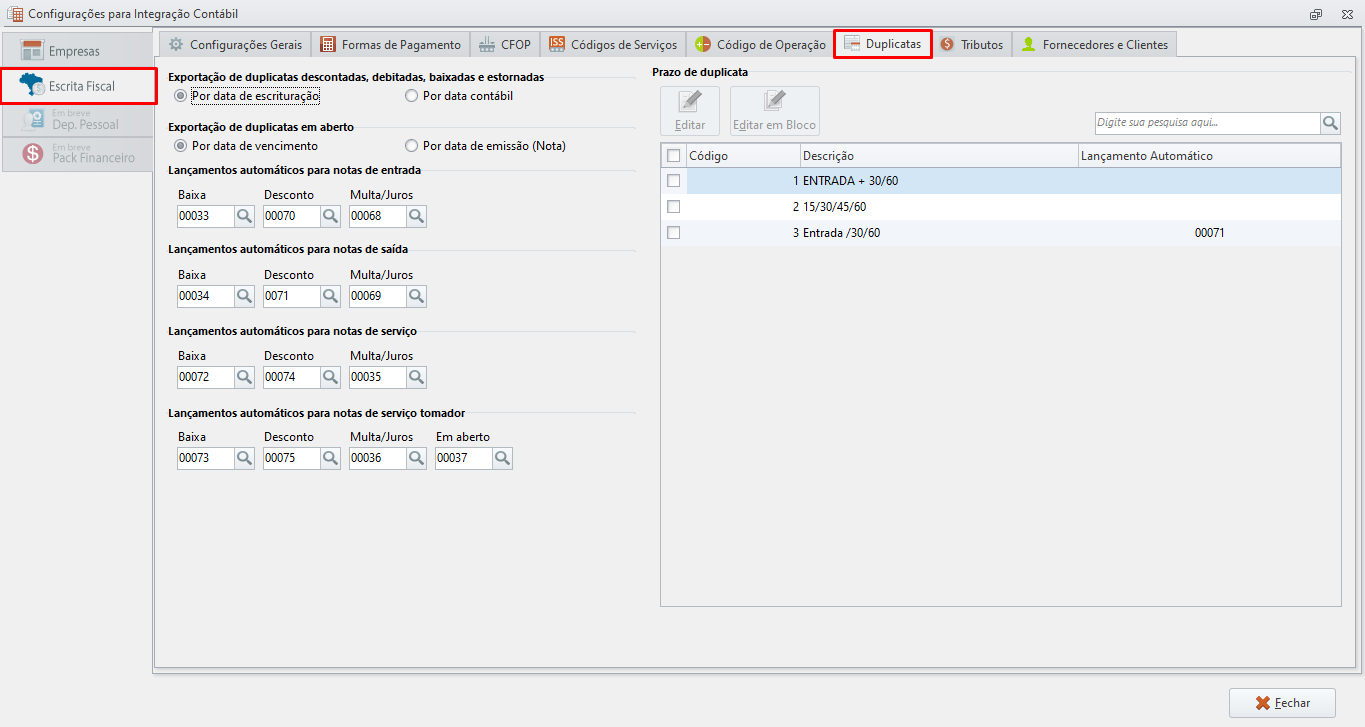Select Empresas in the left sidebar
The width and height of the screenshot is (1365, 727).
click(x=78, y=51)
